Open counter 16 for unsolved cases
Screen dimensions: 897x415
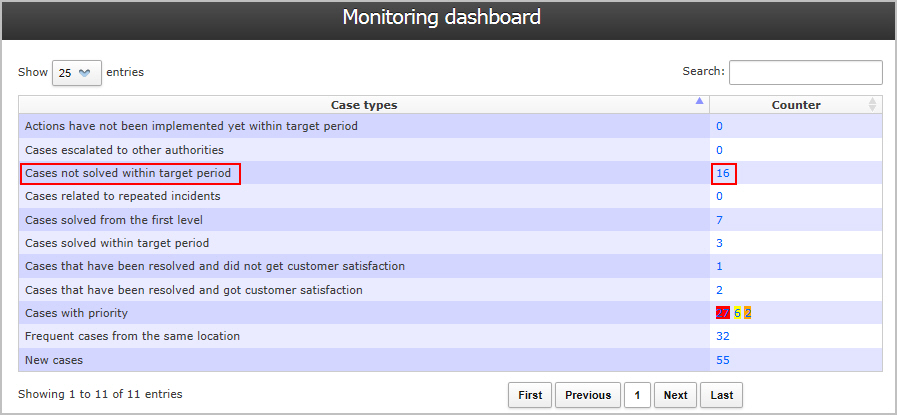(x=723, y=173)
